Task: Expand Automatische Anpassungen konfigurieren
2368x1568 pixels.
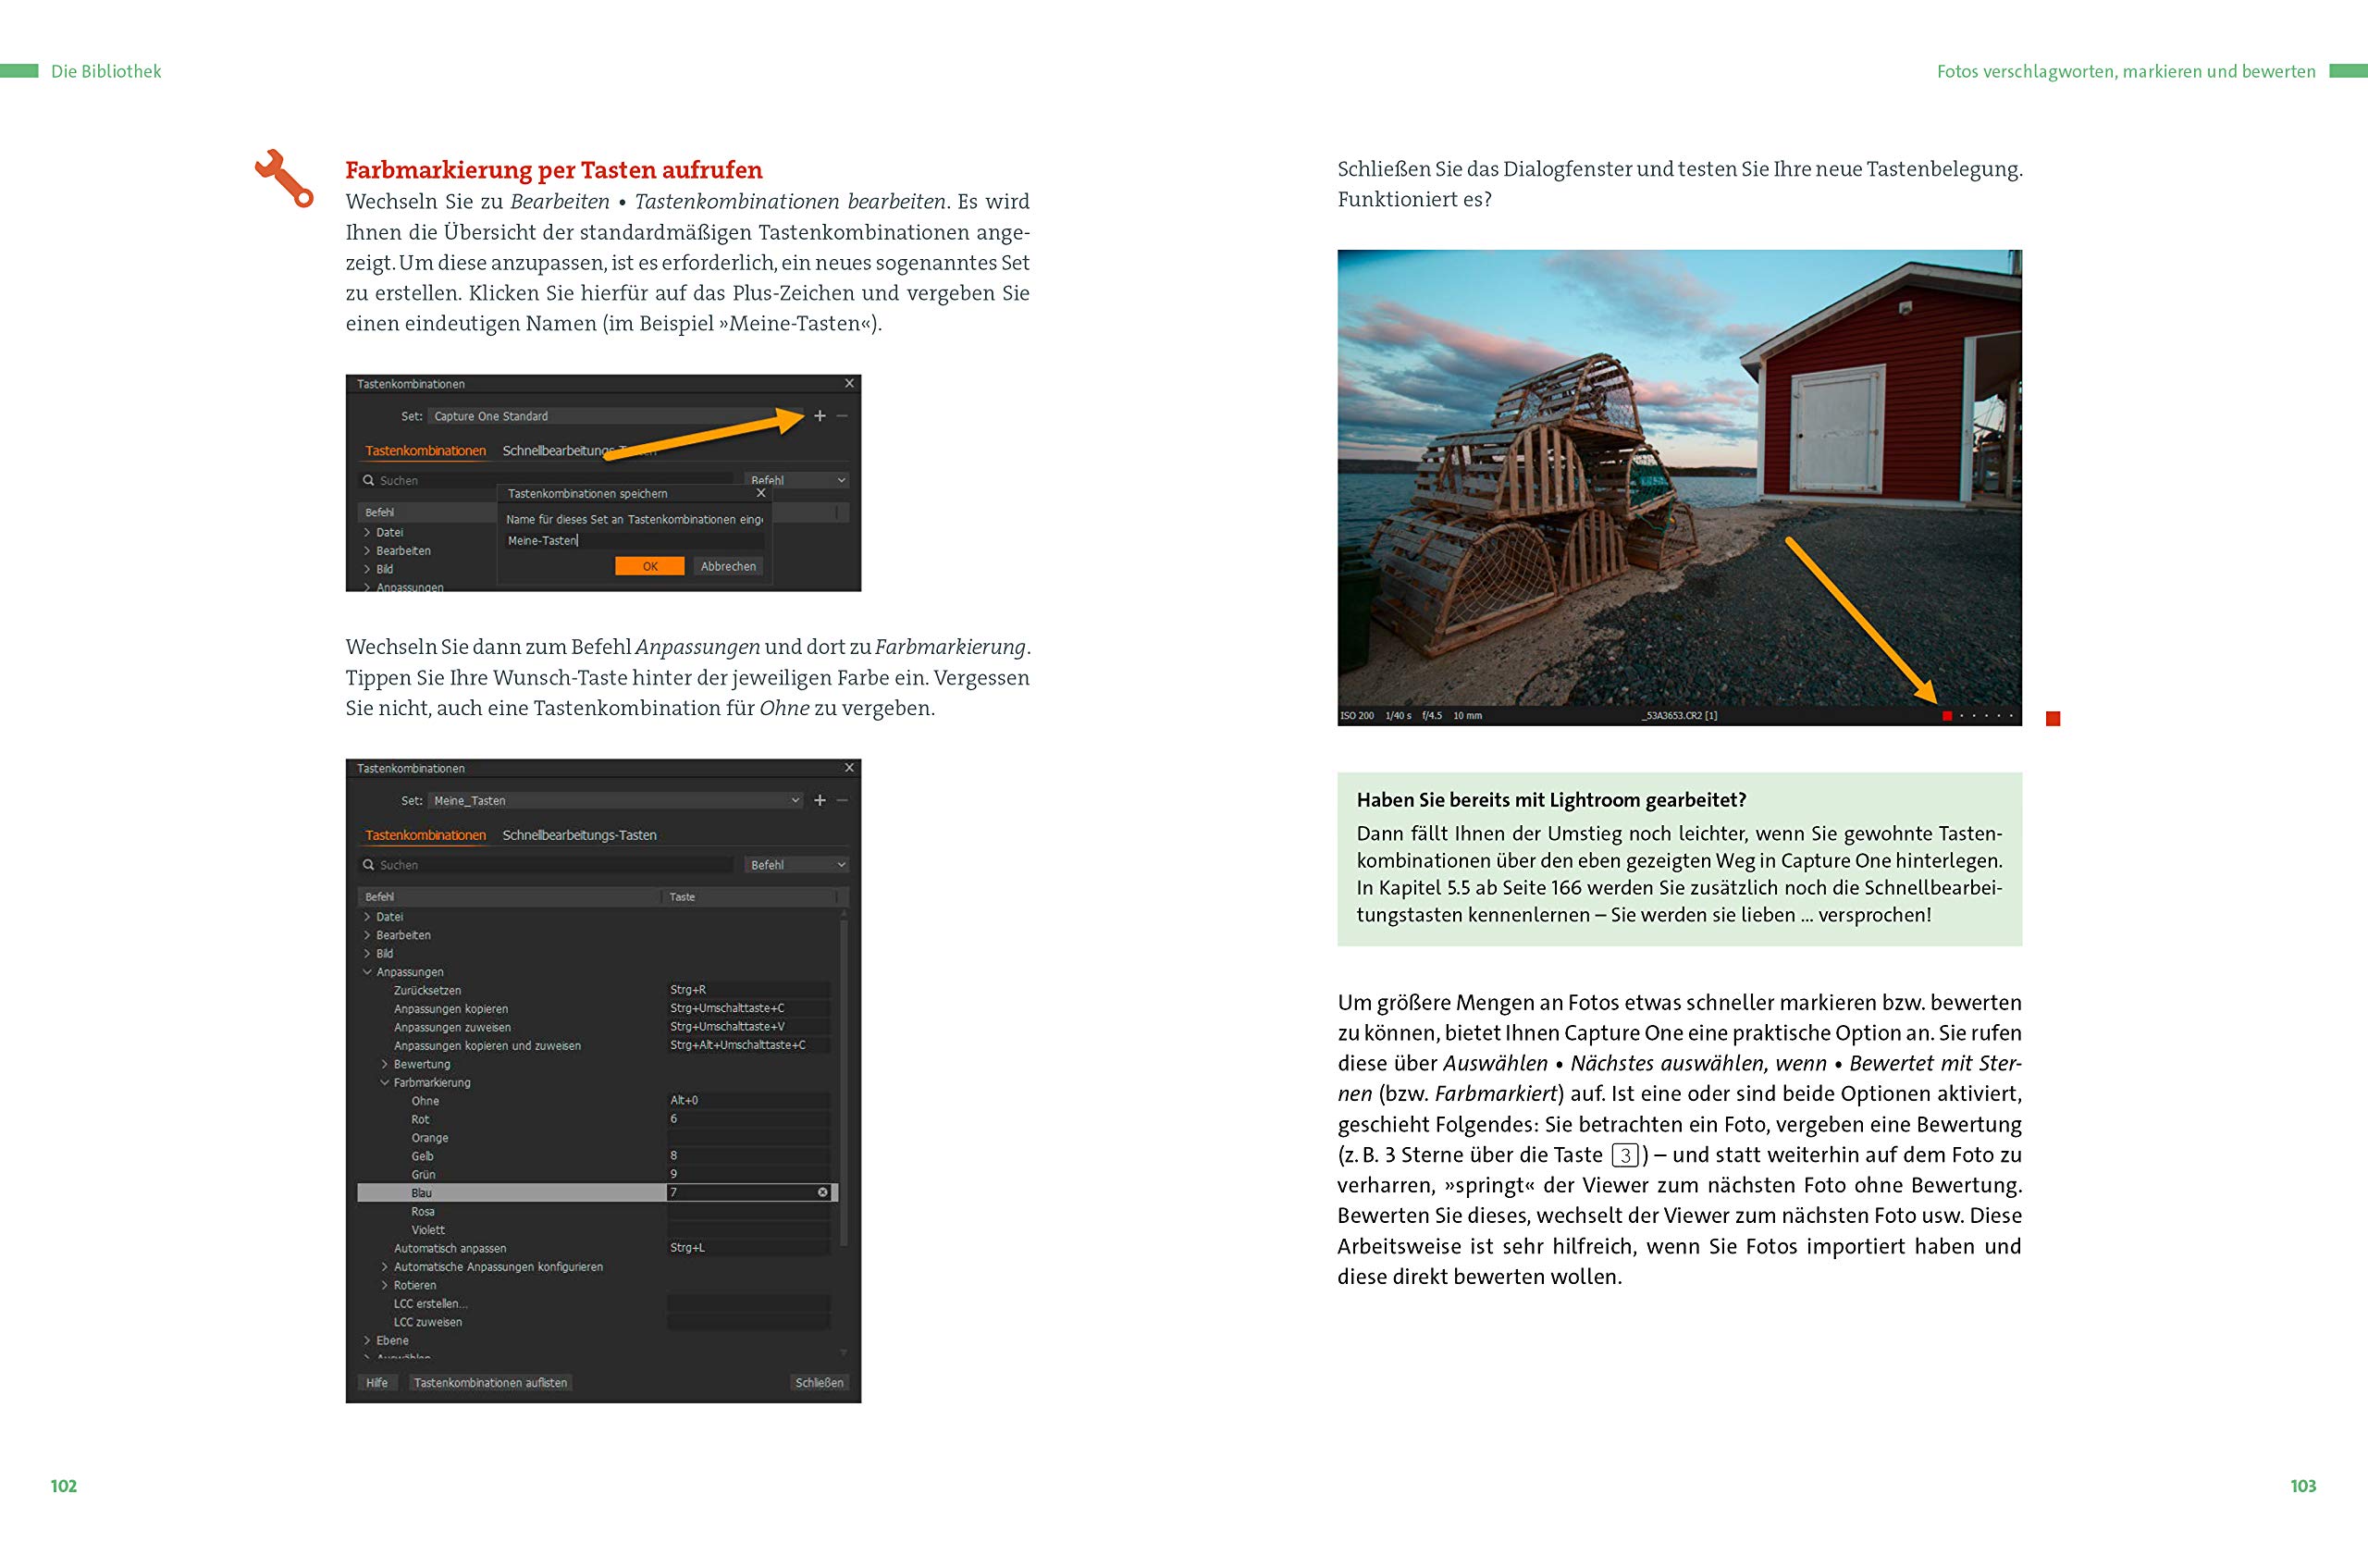Action: point(384,1267)
